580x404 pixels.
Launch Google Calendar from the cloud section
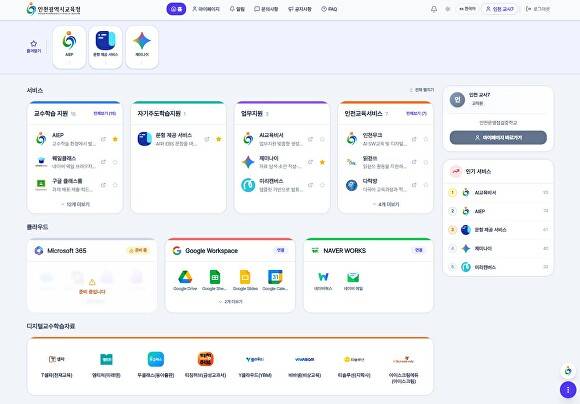click(275, 280)
